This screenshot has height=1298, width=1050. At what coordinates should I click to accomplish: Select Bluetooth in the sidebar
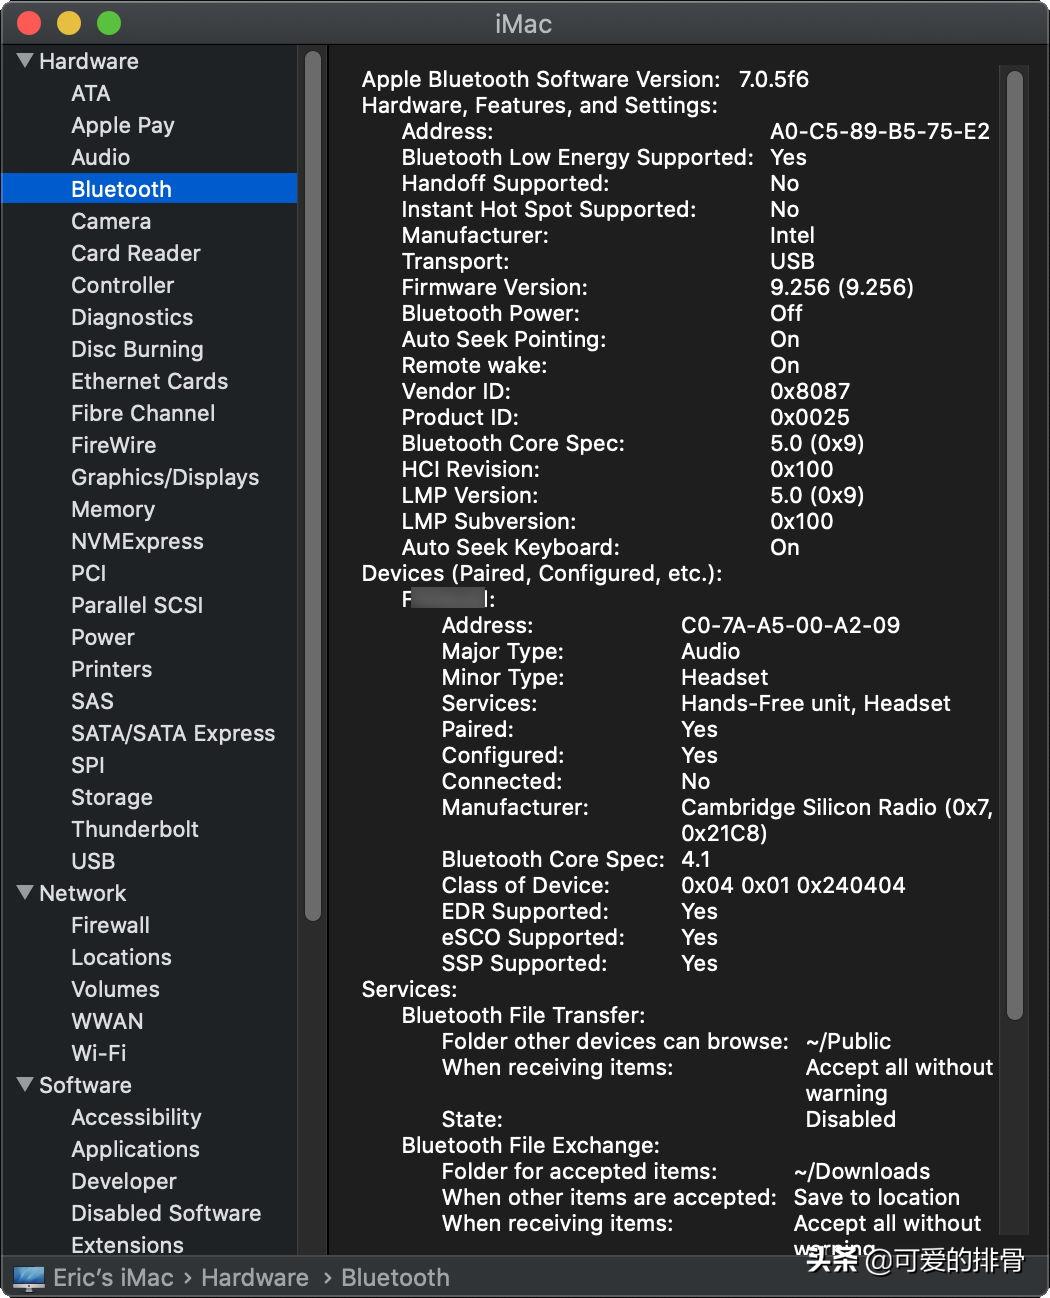click(121, 189)
